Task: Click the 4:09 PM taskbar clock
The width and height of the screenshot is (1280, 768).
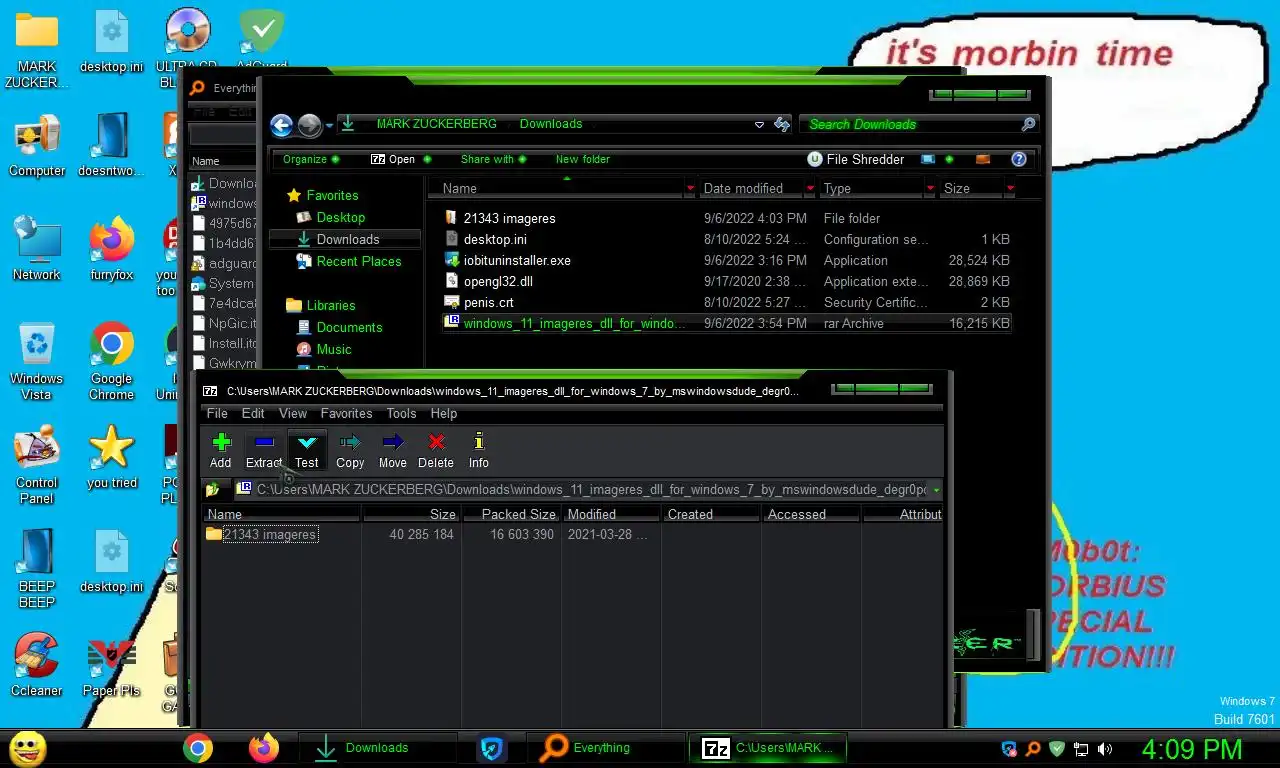Action: coord(1192,749)
